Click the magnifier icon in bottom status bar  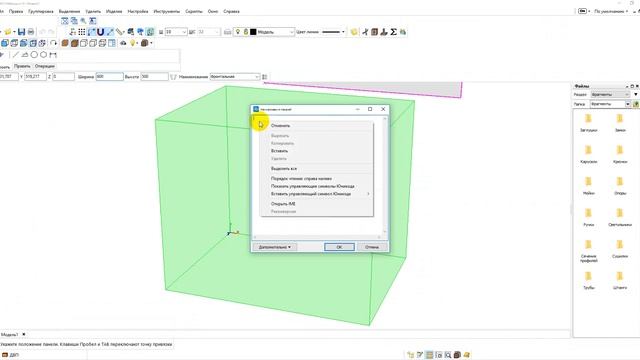(x=448, y=355)
